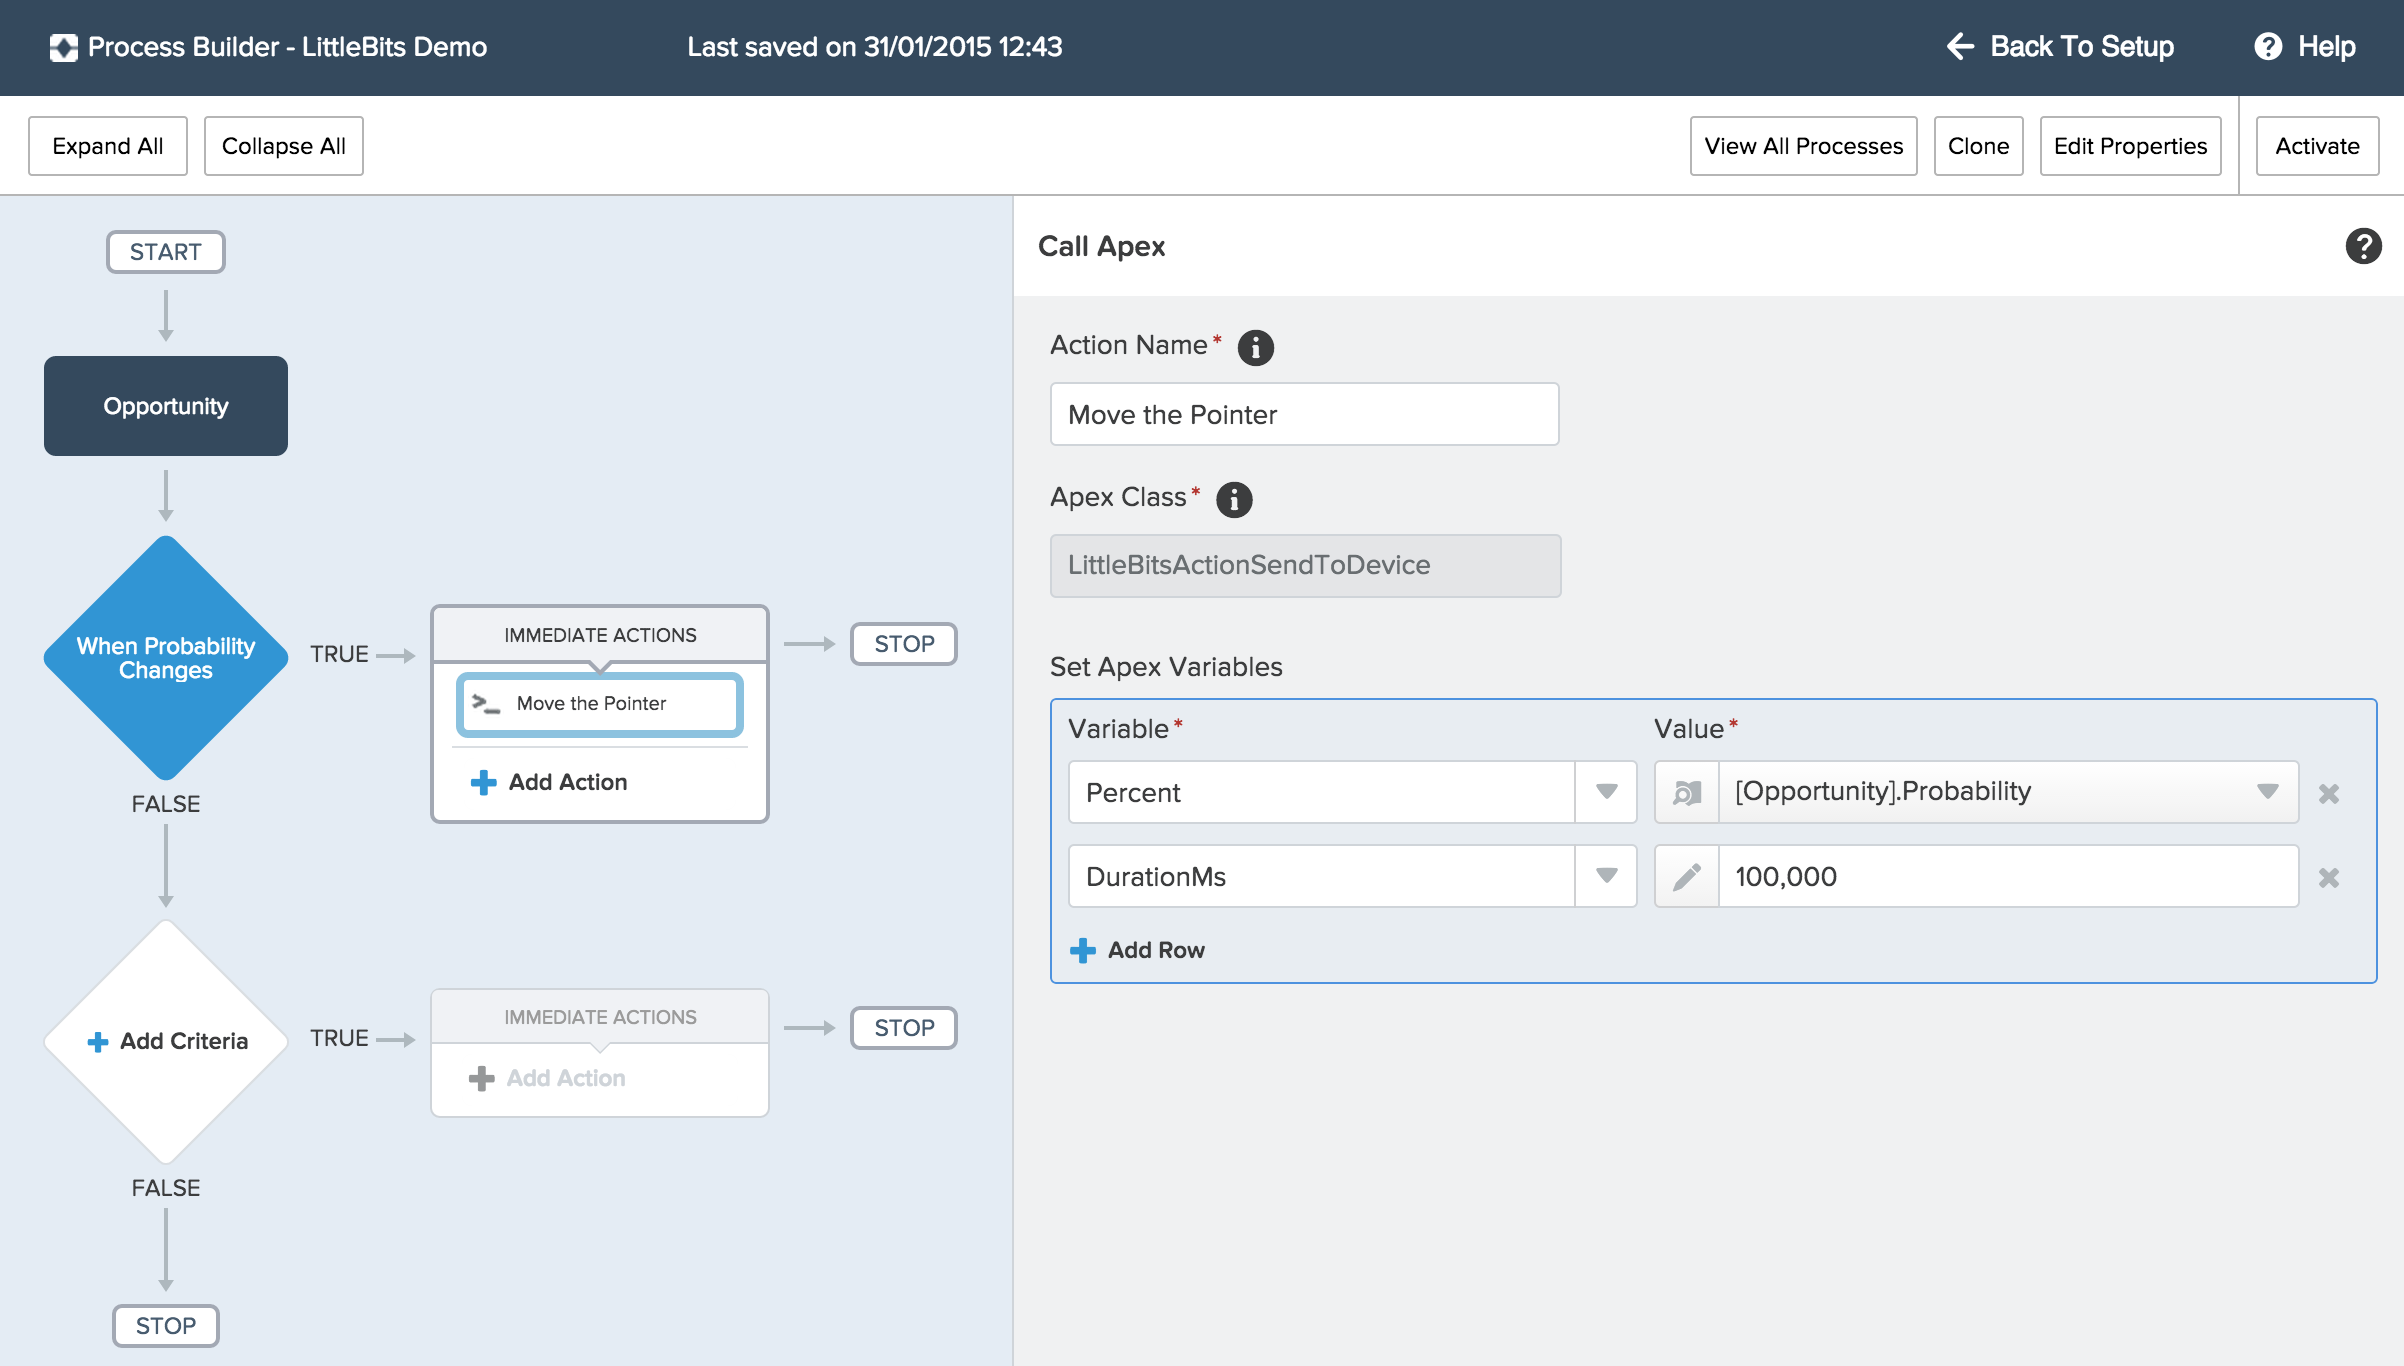Click the field reference icon beside Probability

pos(1687,793)
